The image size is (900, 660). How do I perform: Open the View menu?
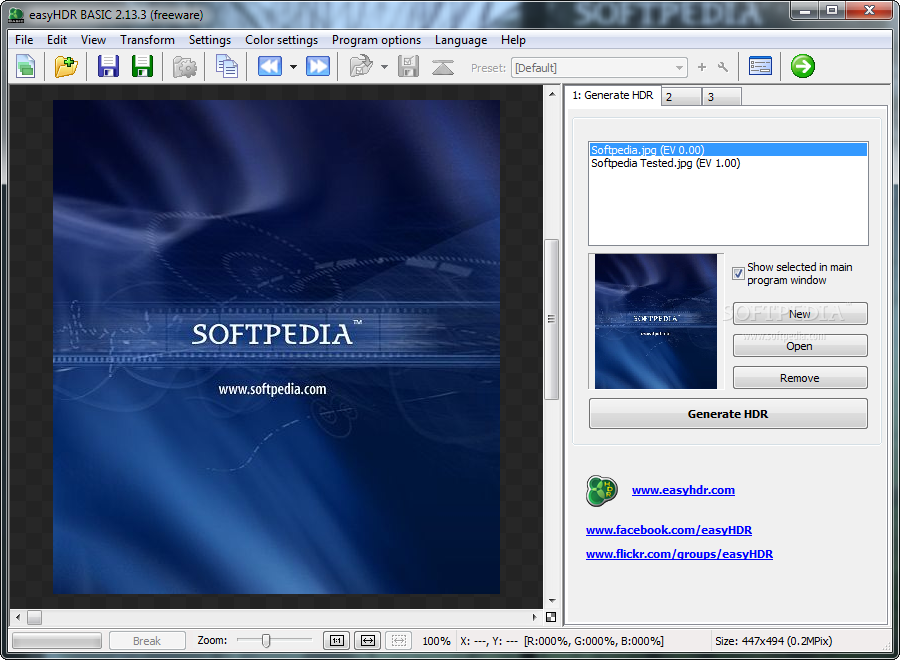pyautogui.click(x=93, y=40)
